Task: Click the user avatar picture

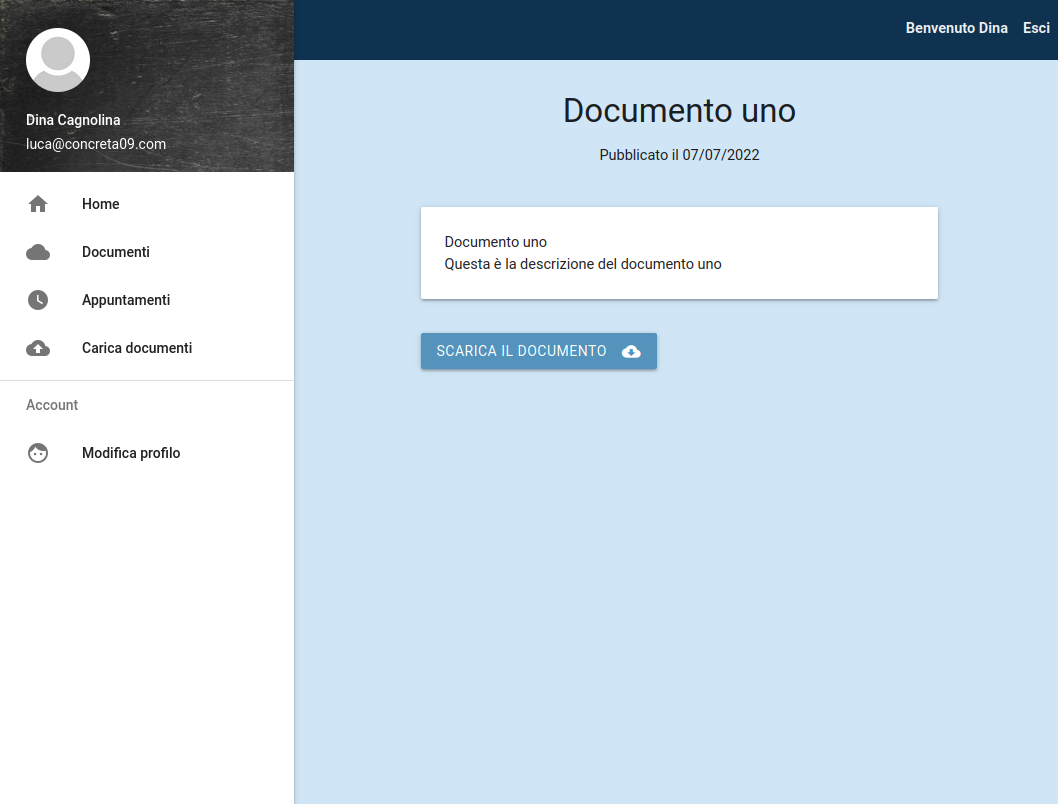Action: (58, 60)
